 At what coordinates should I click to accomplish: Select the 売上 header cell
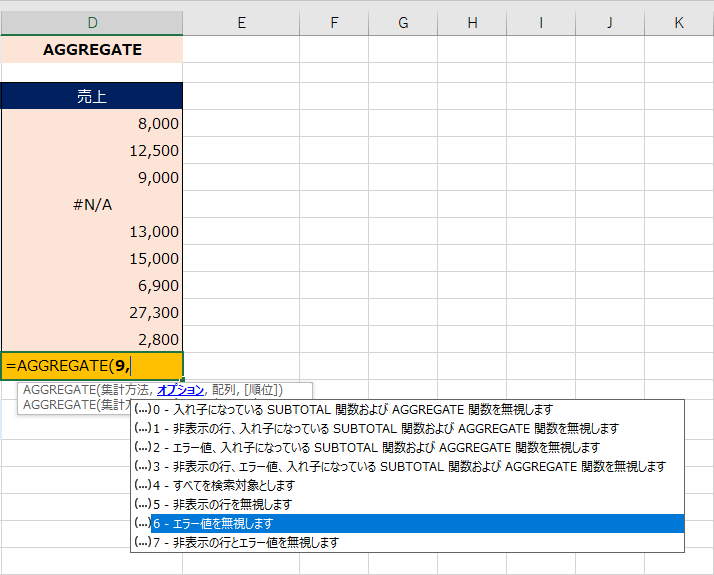click(x=92, y=96)
